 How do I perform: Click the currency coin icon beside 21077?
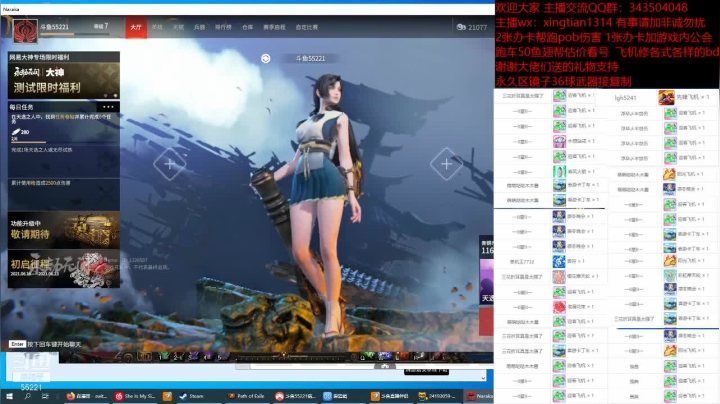461,27
